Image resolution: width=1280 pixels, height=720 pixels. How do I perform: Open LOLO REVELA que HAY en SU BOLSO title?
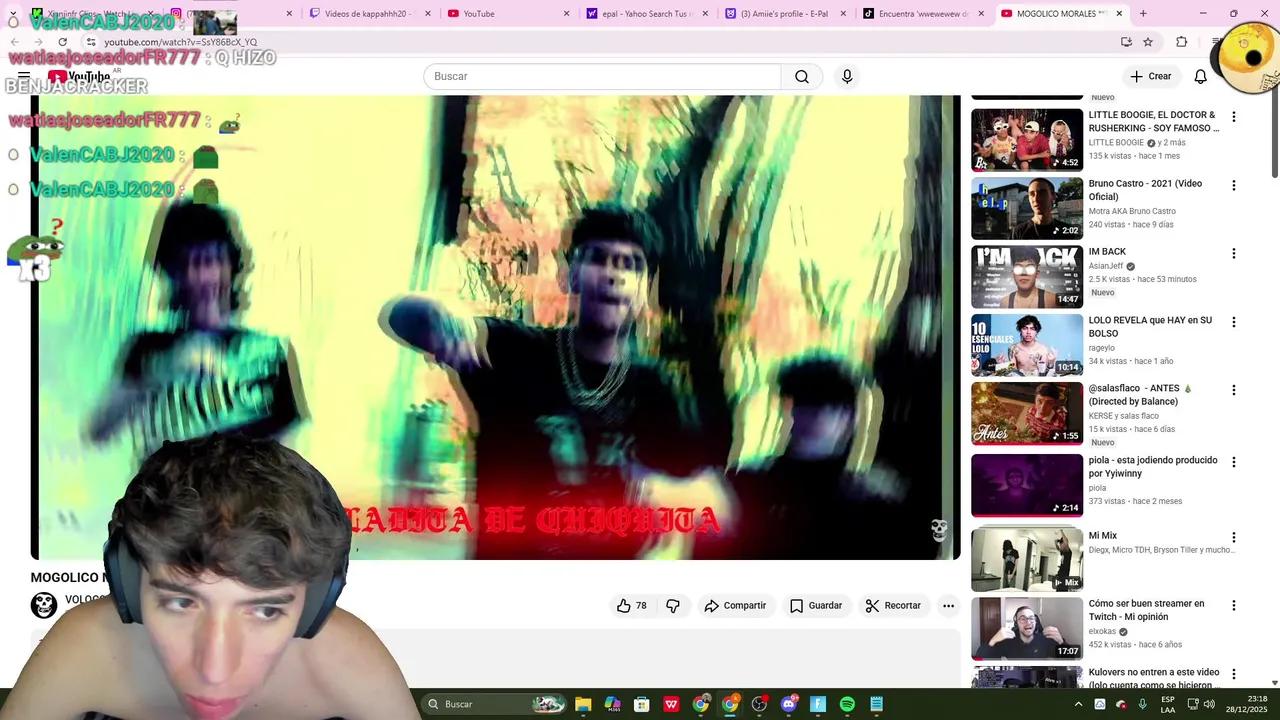tap(1150, 327)
